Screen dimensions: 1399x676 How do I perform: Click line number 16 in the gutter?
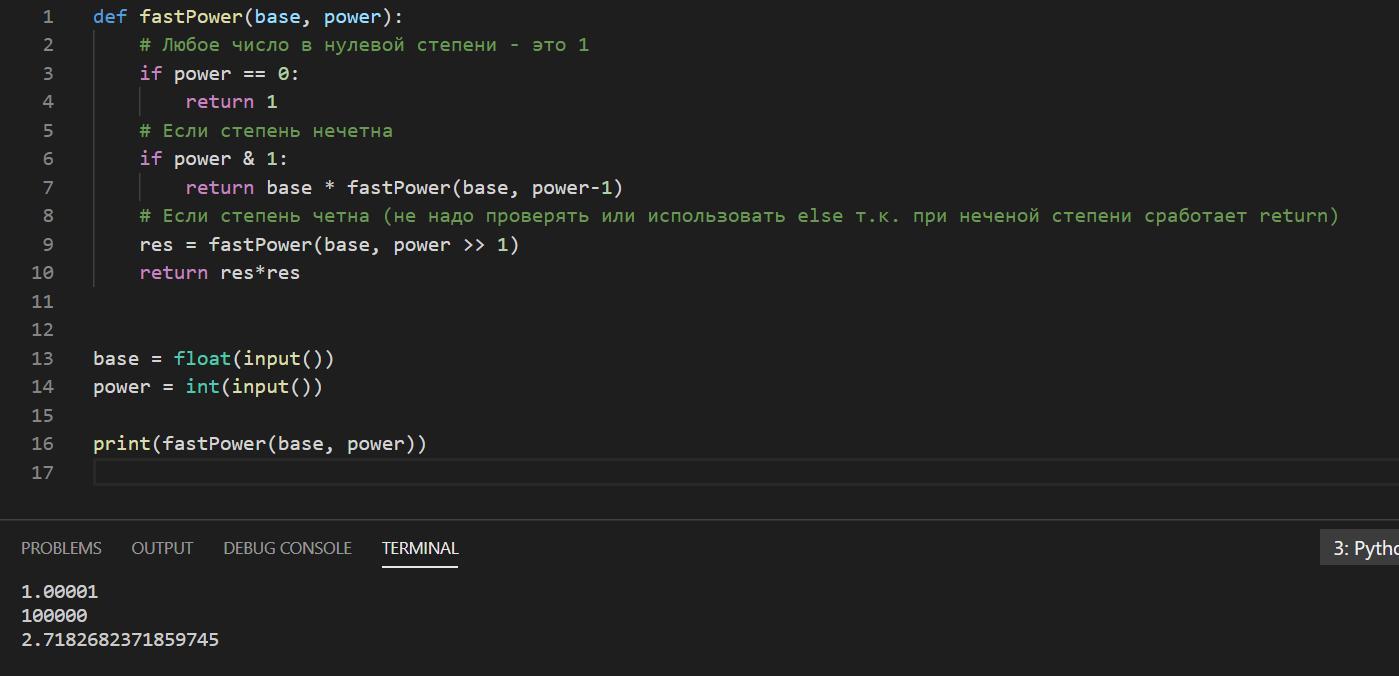[43, 444]
